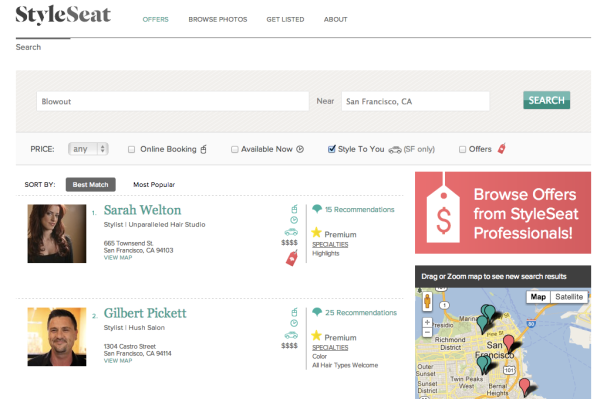Click the price tag icon on the offers banner

(x=443, y=215)
